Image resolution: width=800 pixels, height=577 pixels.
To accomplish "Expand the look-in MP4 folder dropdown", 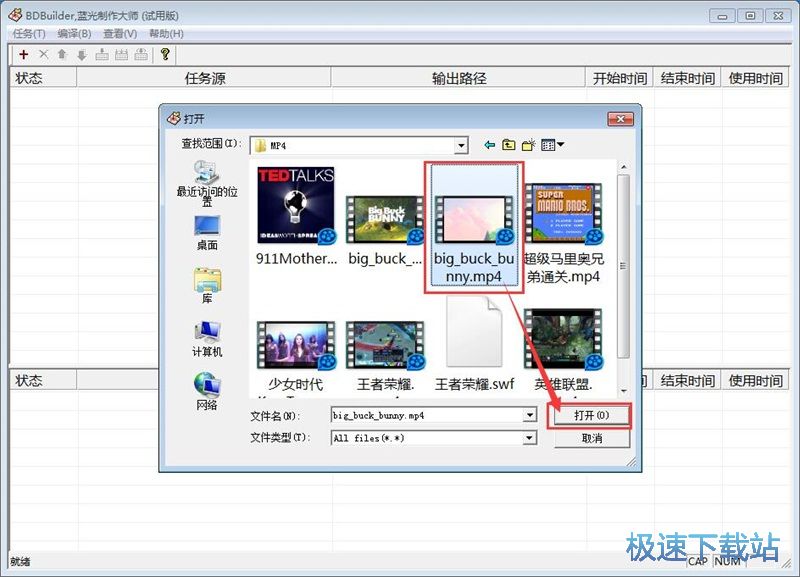I will click(460, 145).
